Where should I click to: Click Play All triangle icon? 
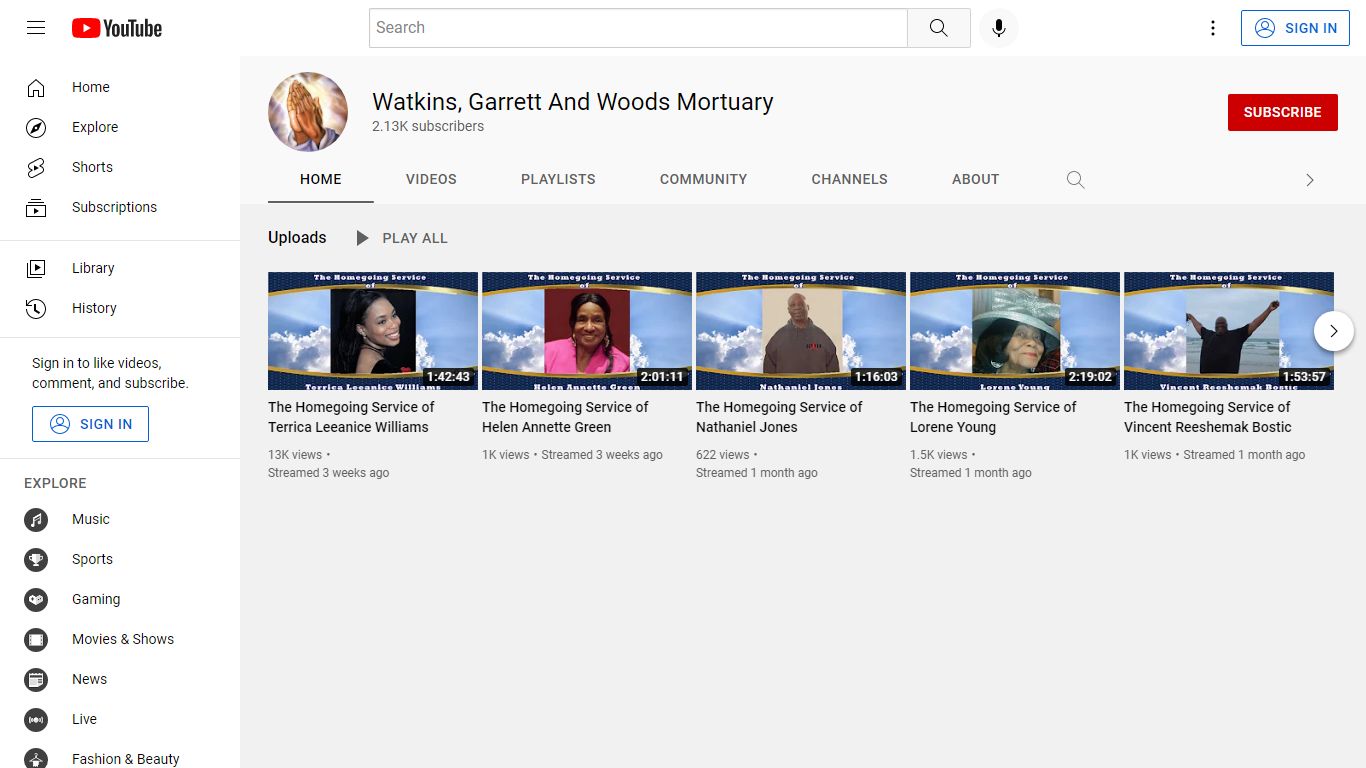(362, 238)
